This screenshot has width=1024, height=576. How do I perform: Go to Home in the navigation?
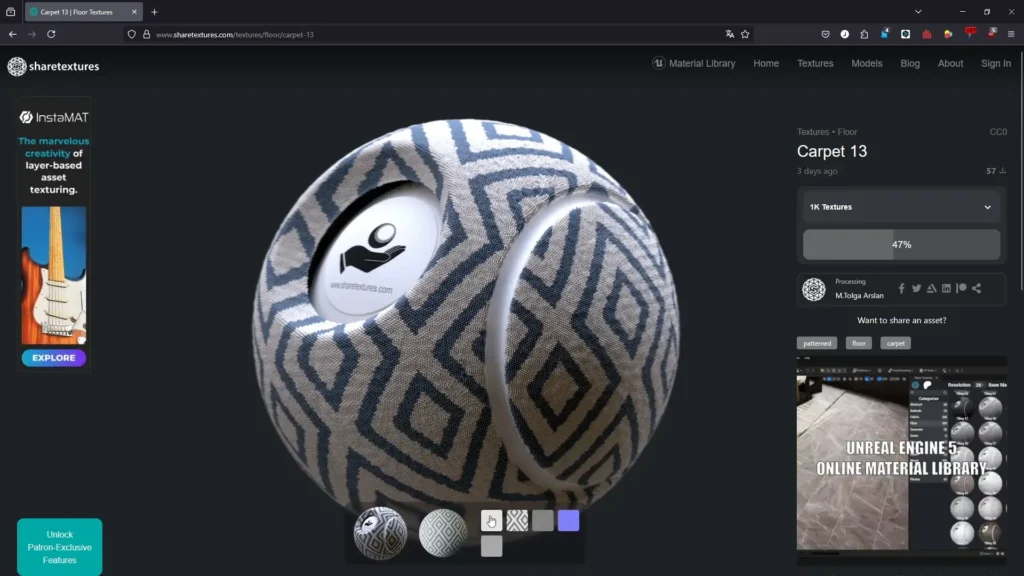(766, 63)
